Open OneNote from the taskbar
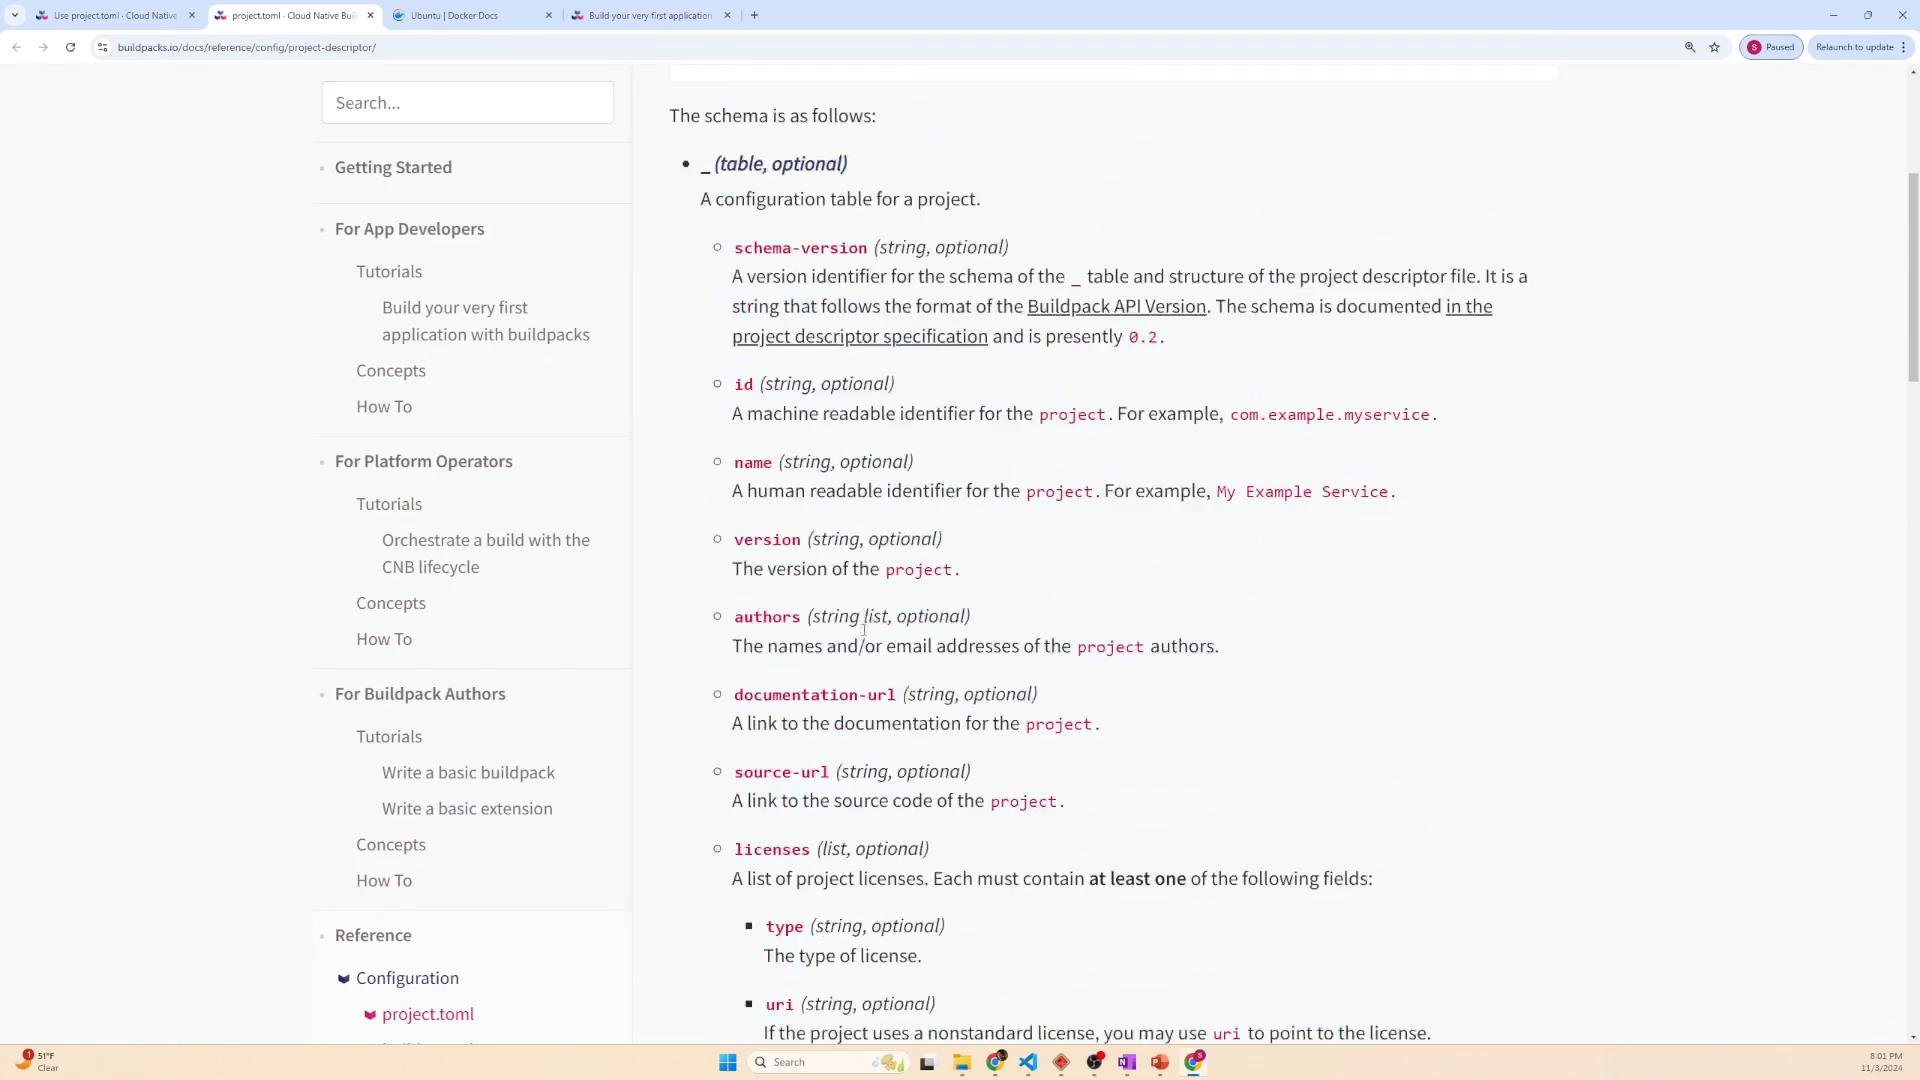This screenshot has height=1080, width=1920. click(x=1127, y=1062)
